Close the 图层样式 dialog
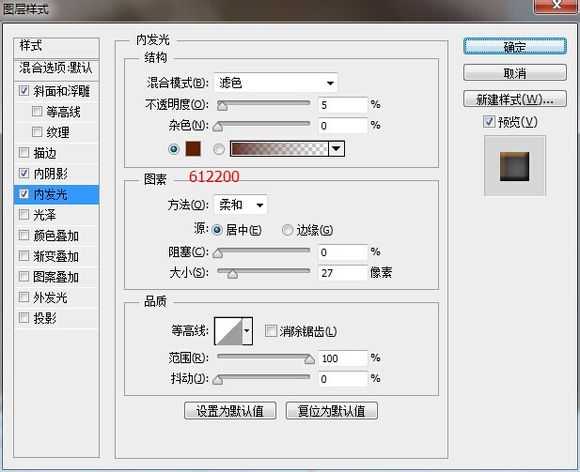The image size is (580, 472). click(556, 5)
